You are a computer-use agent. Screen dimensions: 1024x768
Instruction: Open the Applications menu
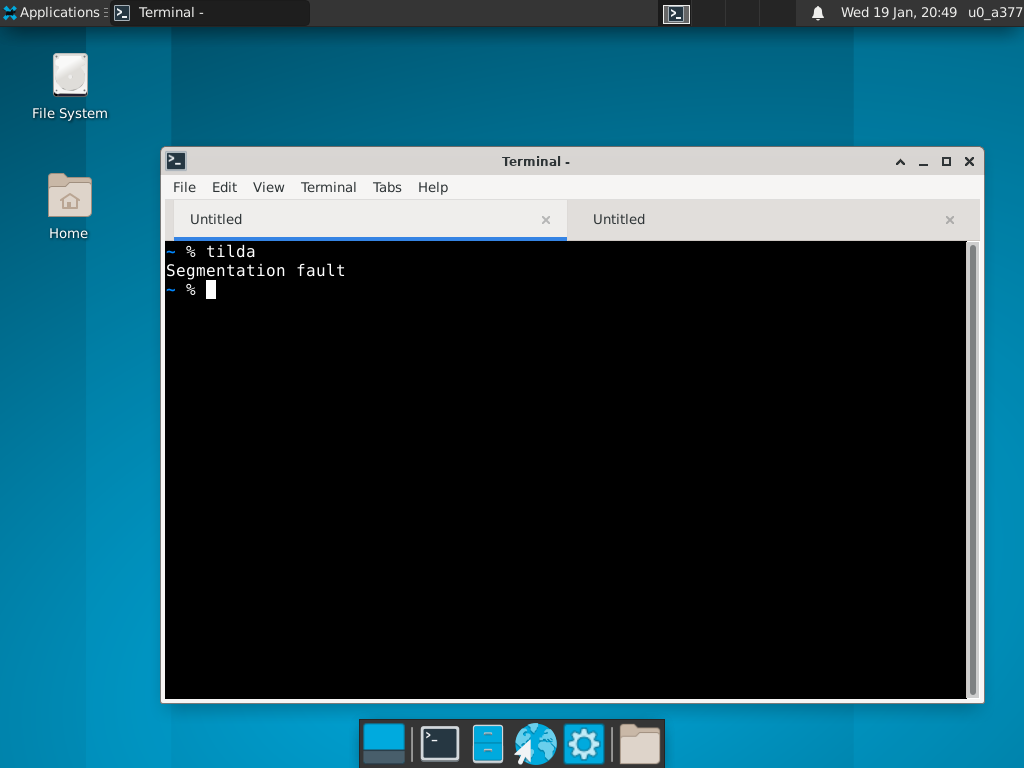click(49, 13)
